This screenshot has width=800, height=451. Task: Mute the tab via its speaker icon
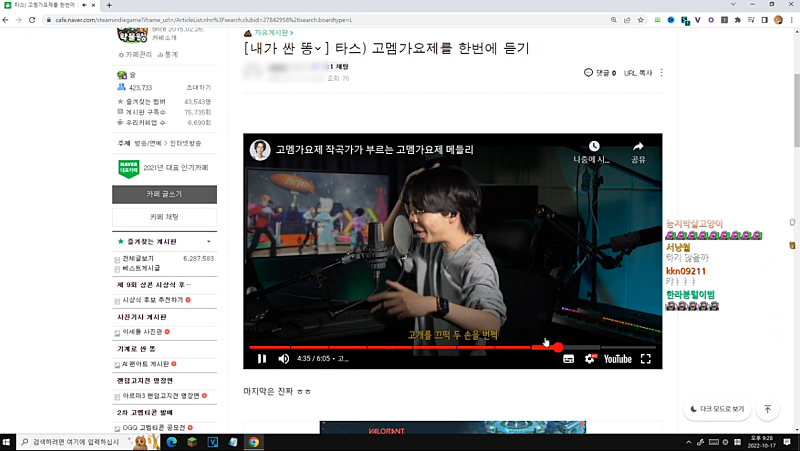(x=84, y=5)
